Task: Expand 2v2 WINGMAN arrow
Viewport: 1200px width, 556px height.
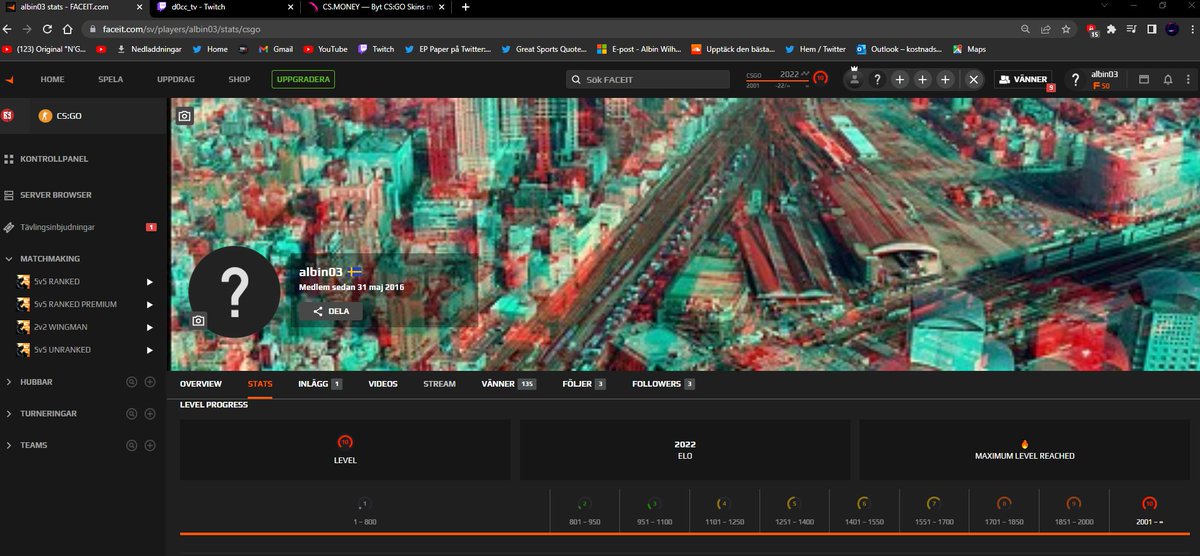Action: click(x=149, y=327)
